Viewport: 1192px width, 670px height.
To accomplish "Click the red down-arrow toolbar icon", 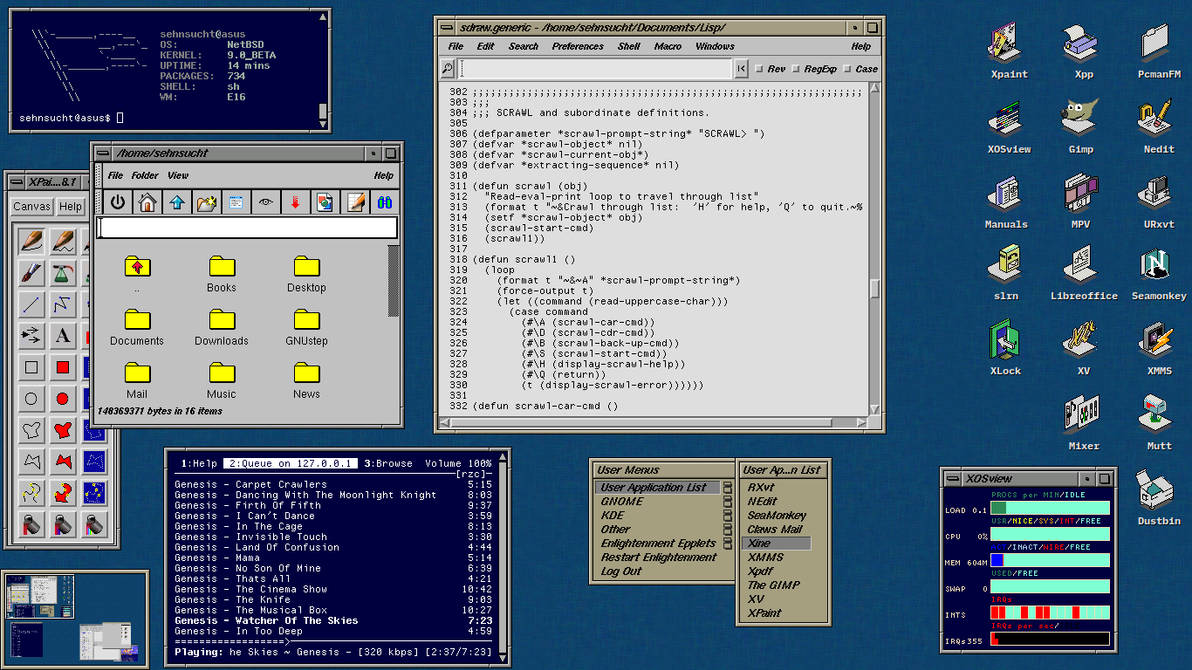I will point(295,202).
